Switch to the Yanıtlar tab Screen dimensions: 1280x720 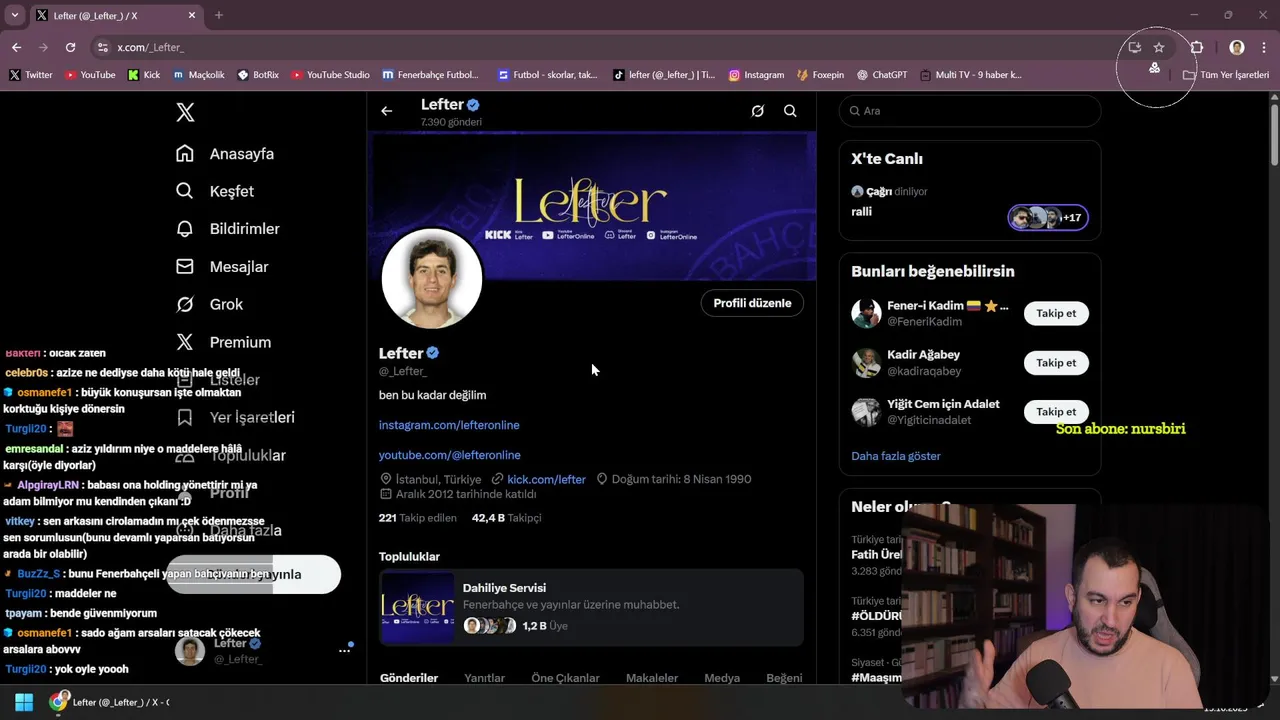[x=485, y=678]
